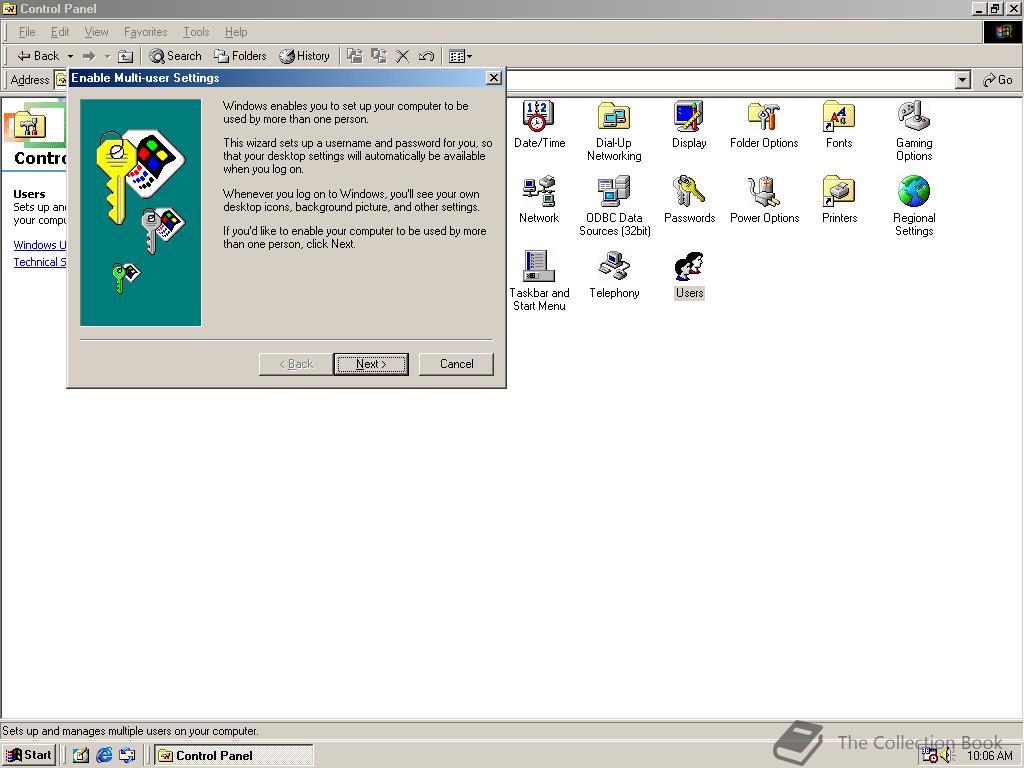This screenshot has height=768, width=1024.
Task: Open the Folder Options icon
Action: pyautogui.click(x=764, y=124)
